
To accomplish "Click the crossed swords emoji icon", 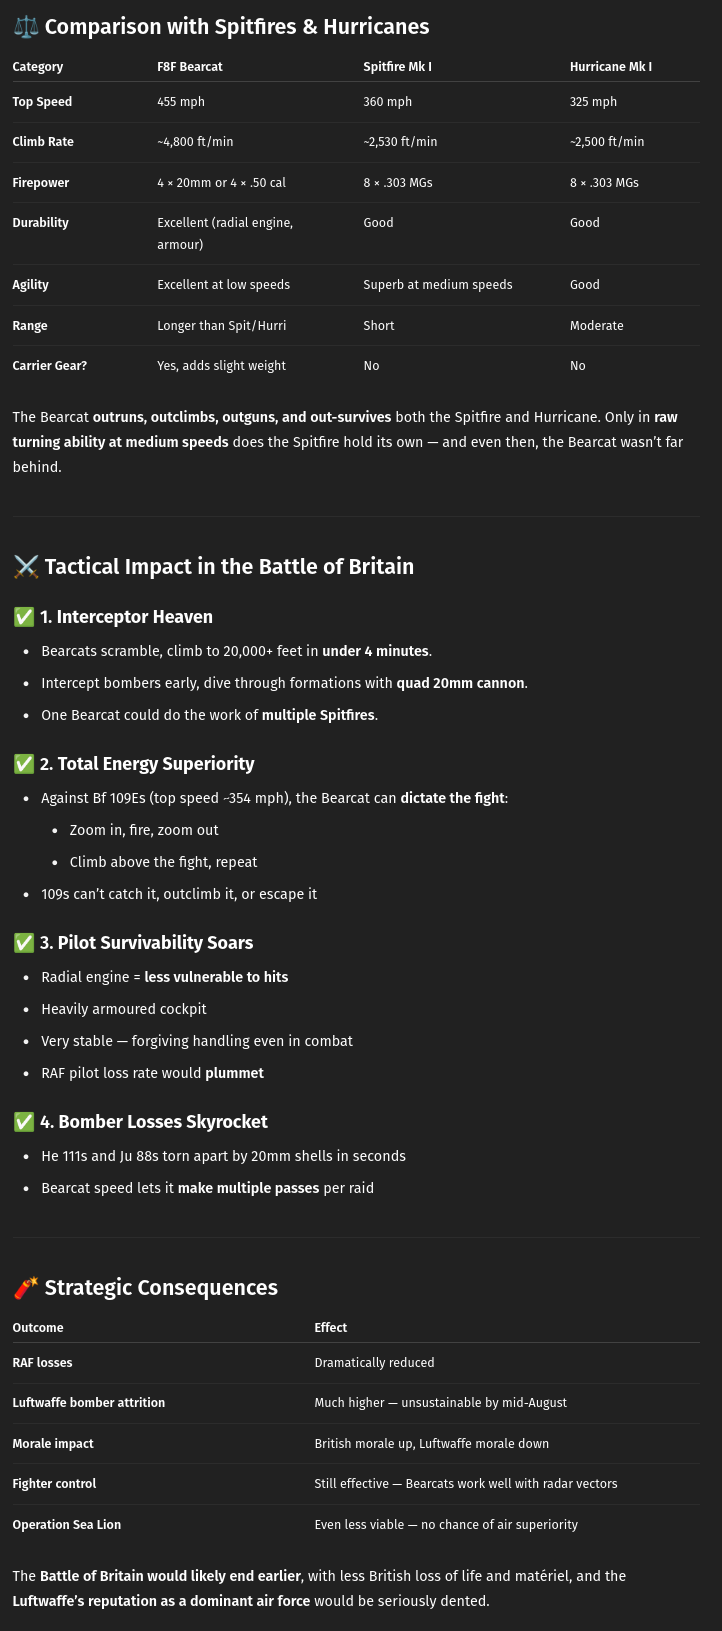I will point(26,567).
